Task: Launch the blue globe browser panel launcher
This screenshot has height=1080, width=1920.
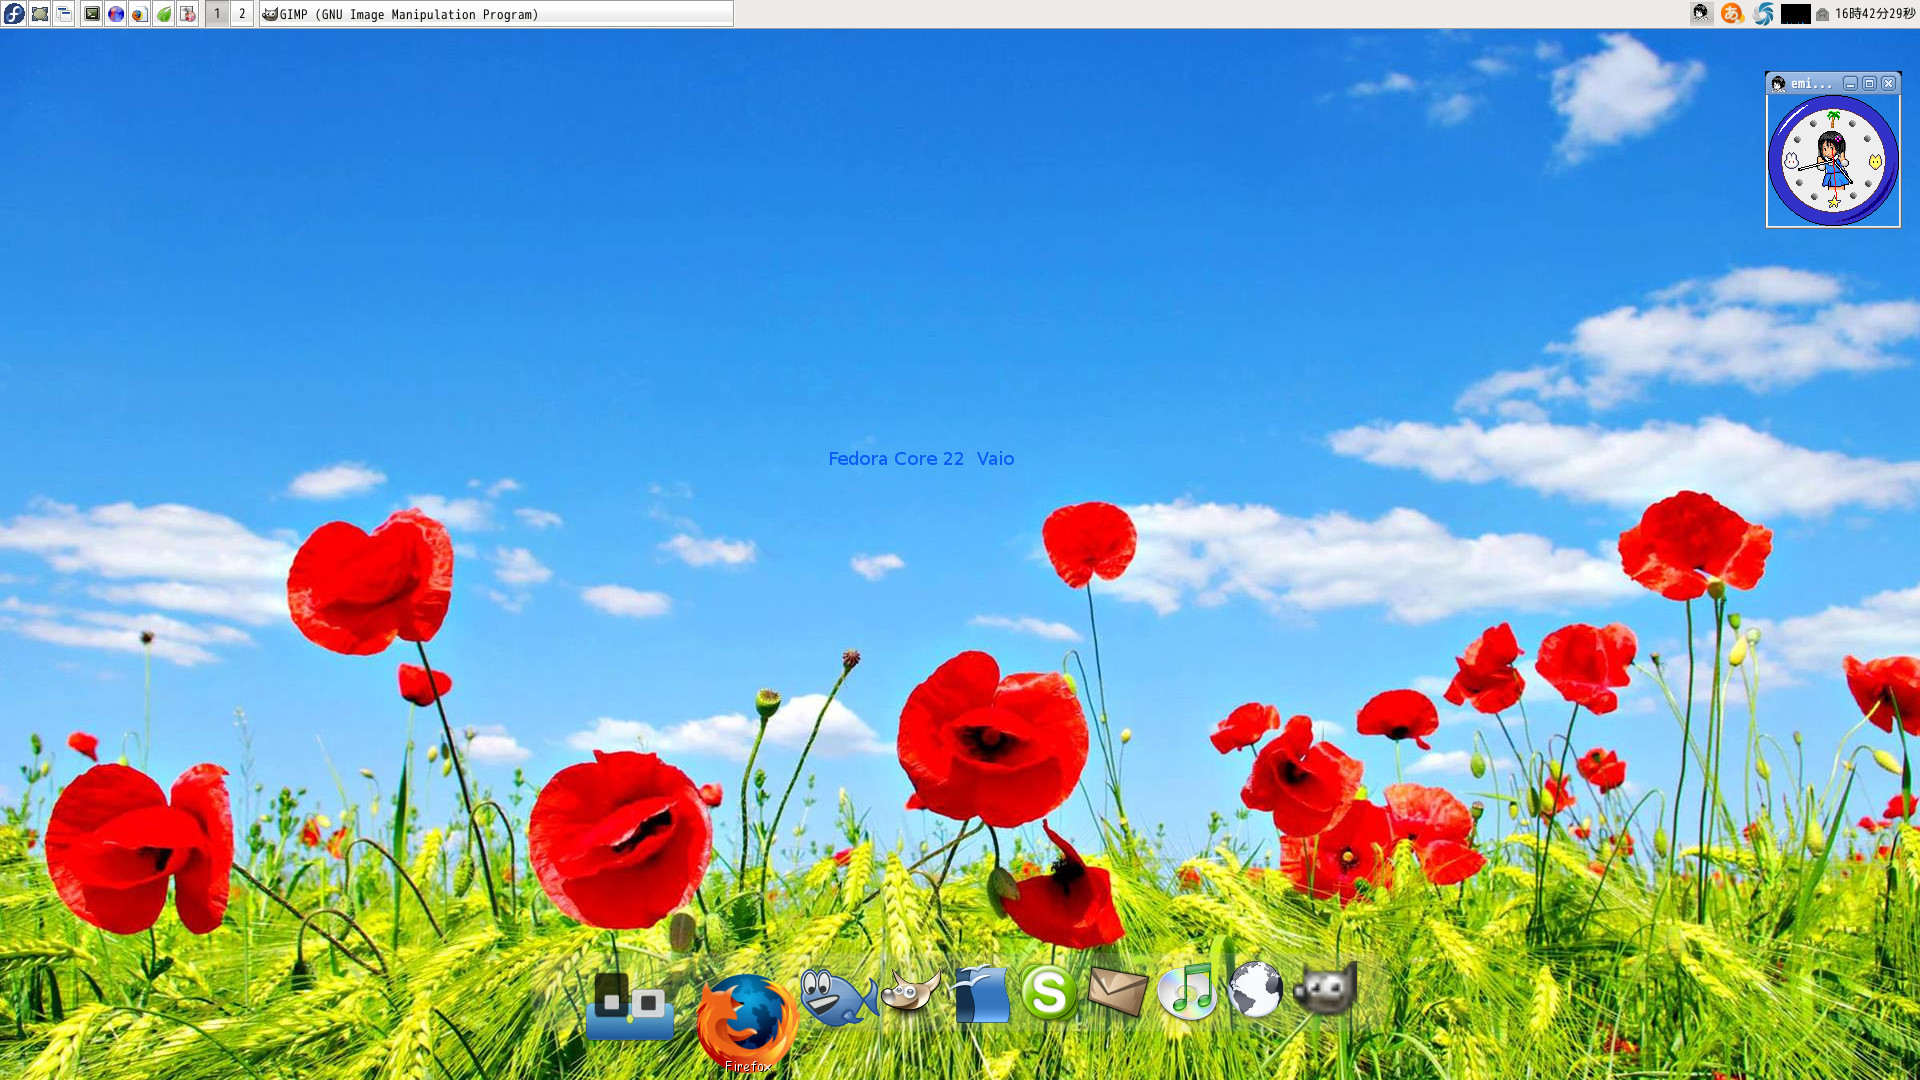Action: point(116,14)
